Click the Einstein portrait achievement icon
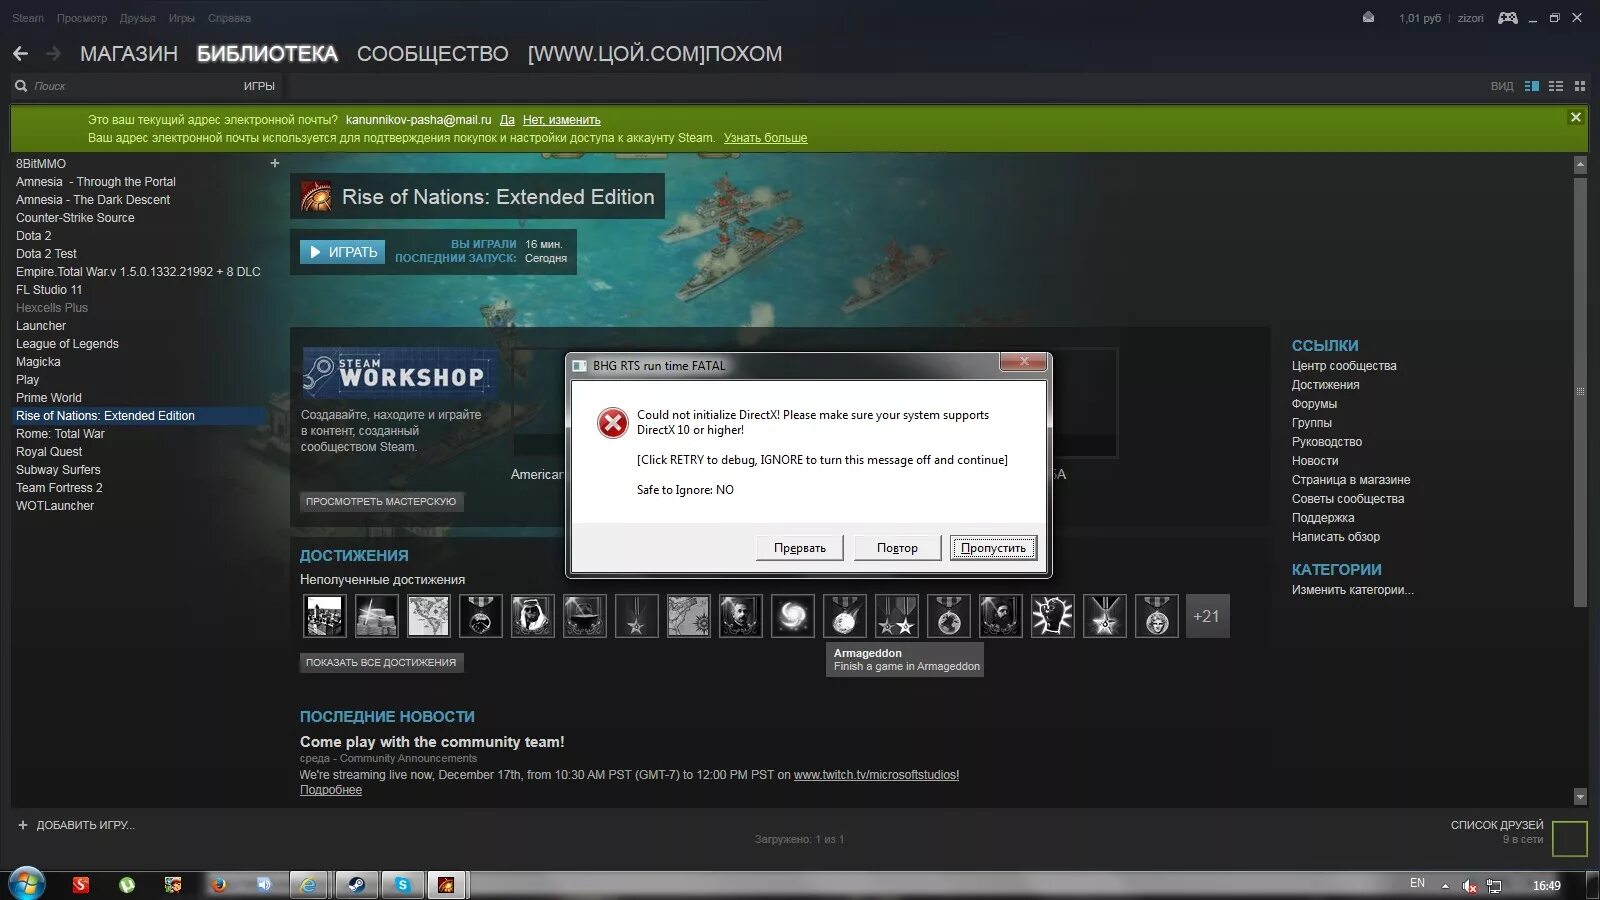The image size is (1600, 900). 741,616
